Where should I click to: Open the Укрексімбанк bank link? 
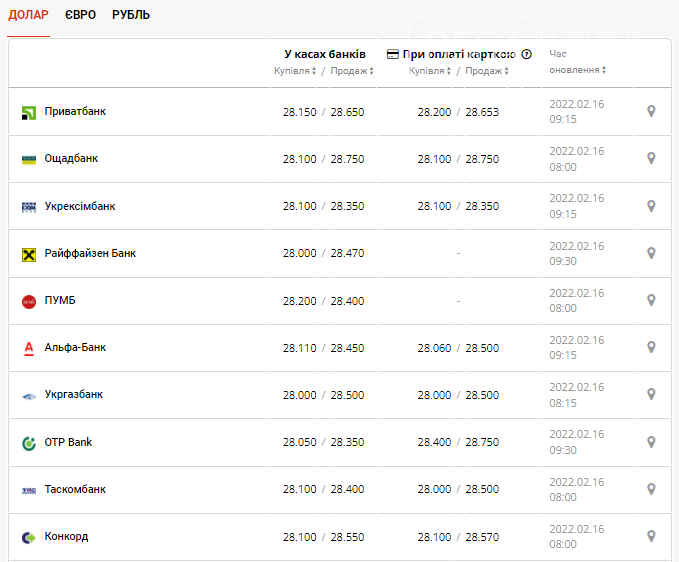pyautogui.click(x=80, y=206)
